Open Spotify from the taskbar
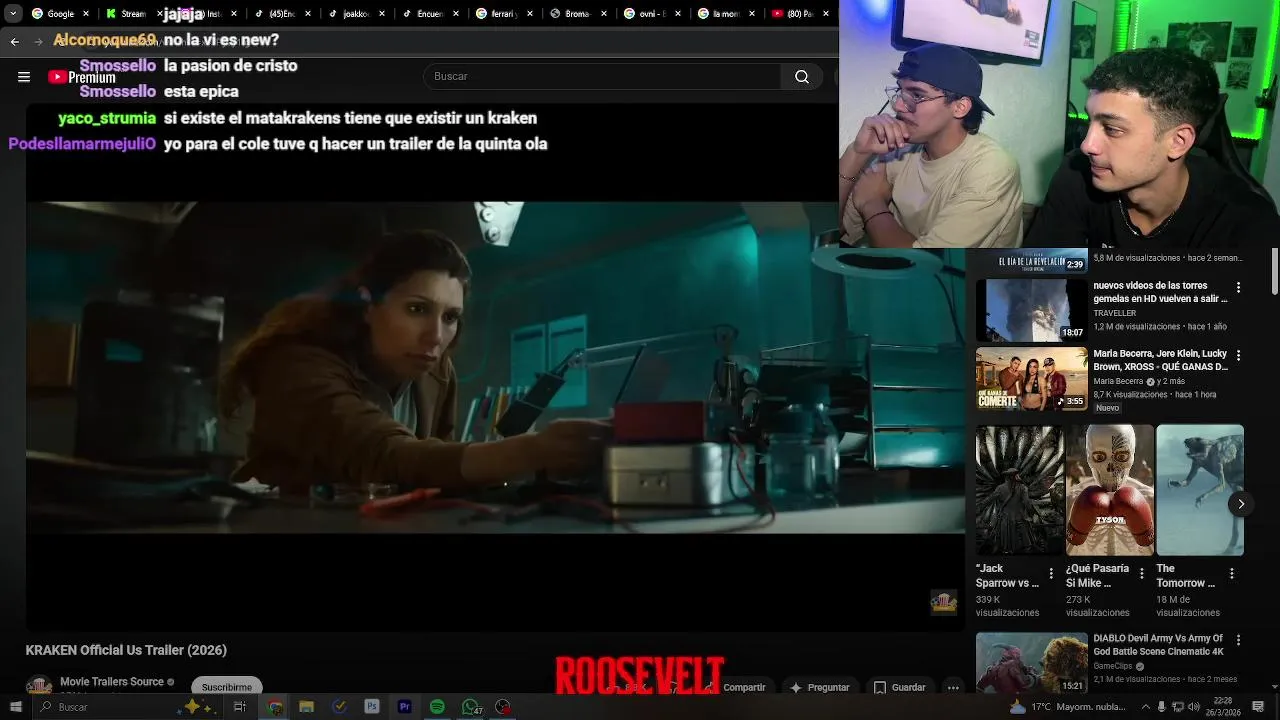1280x720 pixels. (437, 707)
